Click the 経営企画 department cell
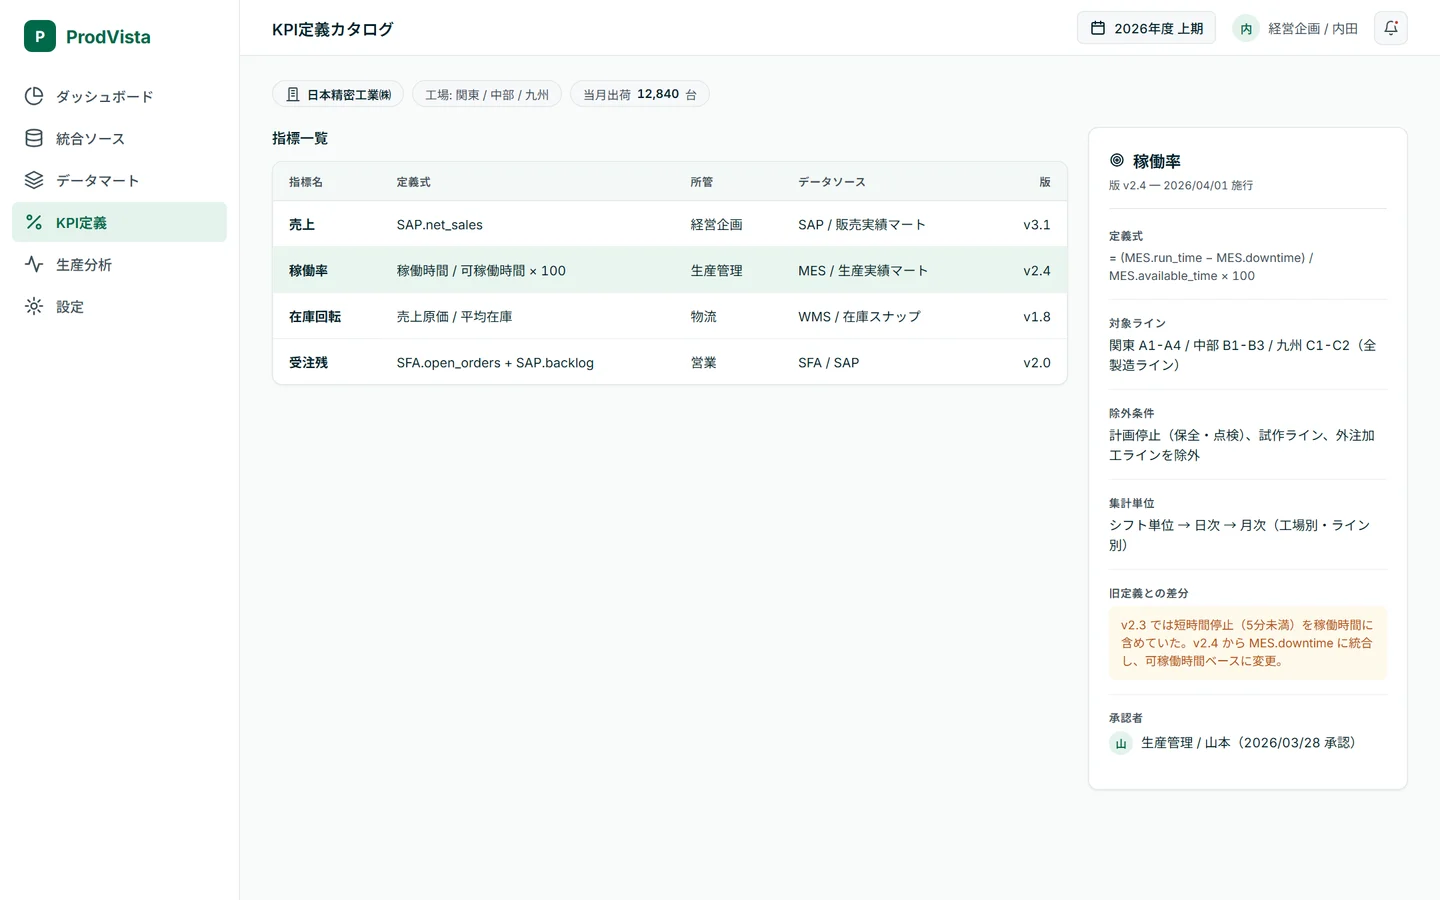This screenshot has width=1440, height=900. click(x=717, y=225)
